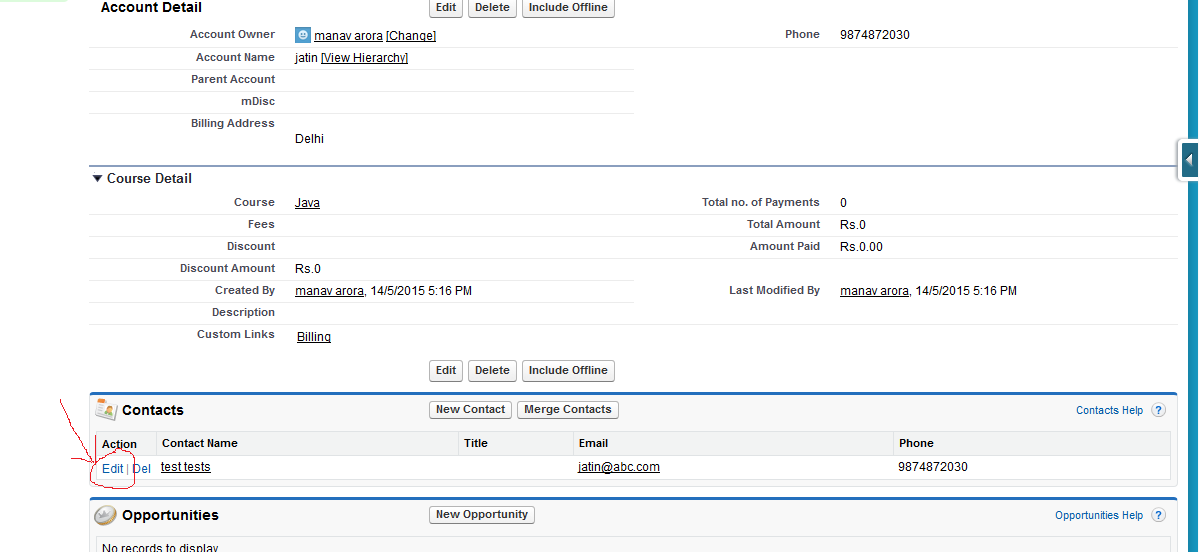Click the Custom Links label
Image resolution: width=1199 pixels, height=552 pixels.
pyautogui.click(x=236, y=335)
